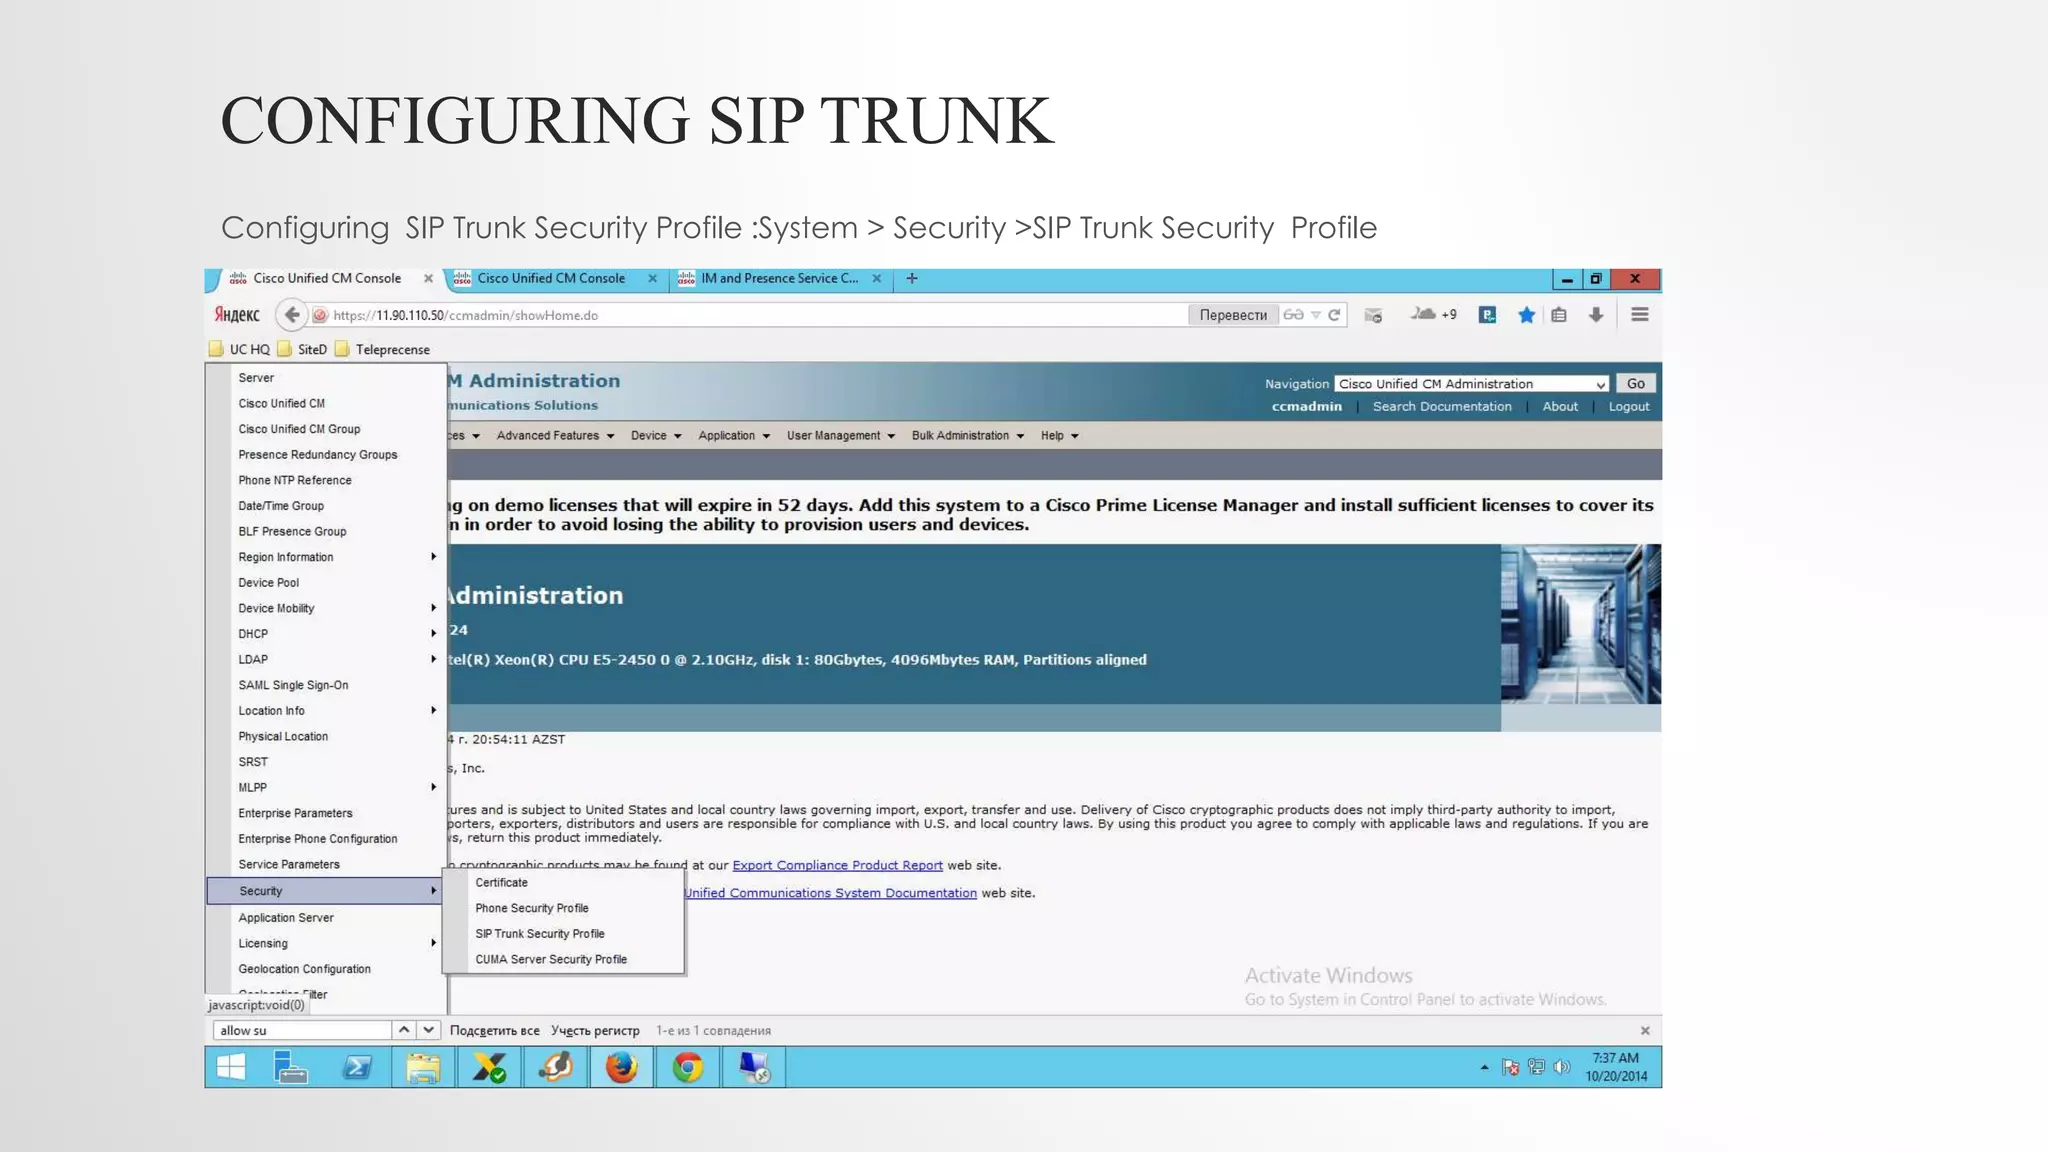This screenshot has height=1152, width=2048.
Task: Open File Explorer from taskbar
Action: [x=423, y=1067]
